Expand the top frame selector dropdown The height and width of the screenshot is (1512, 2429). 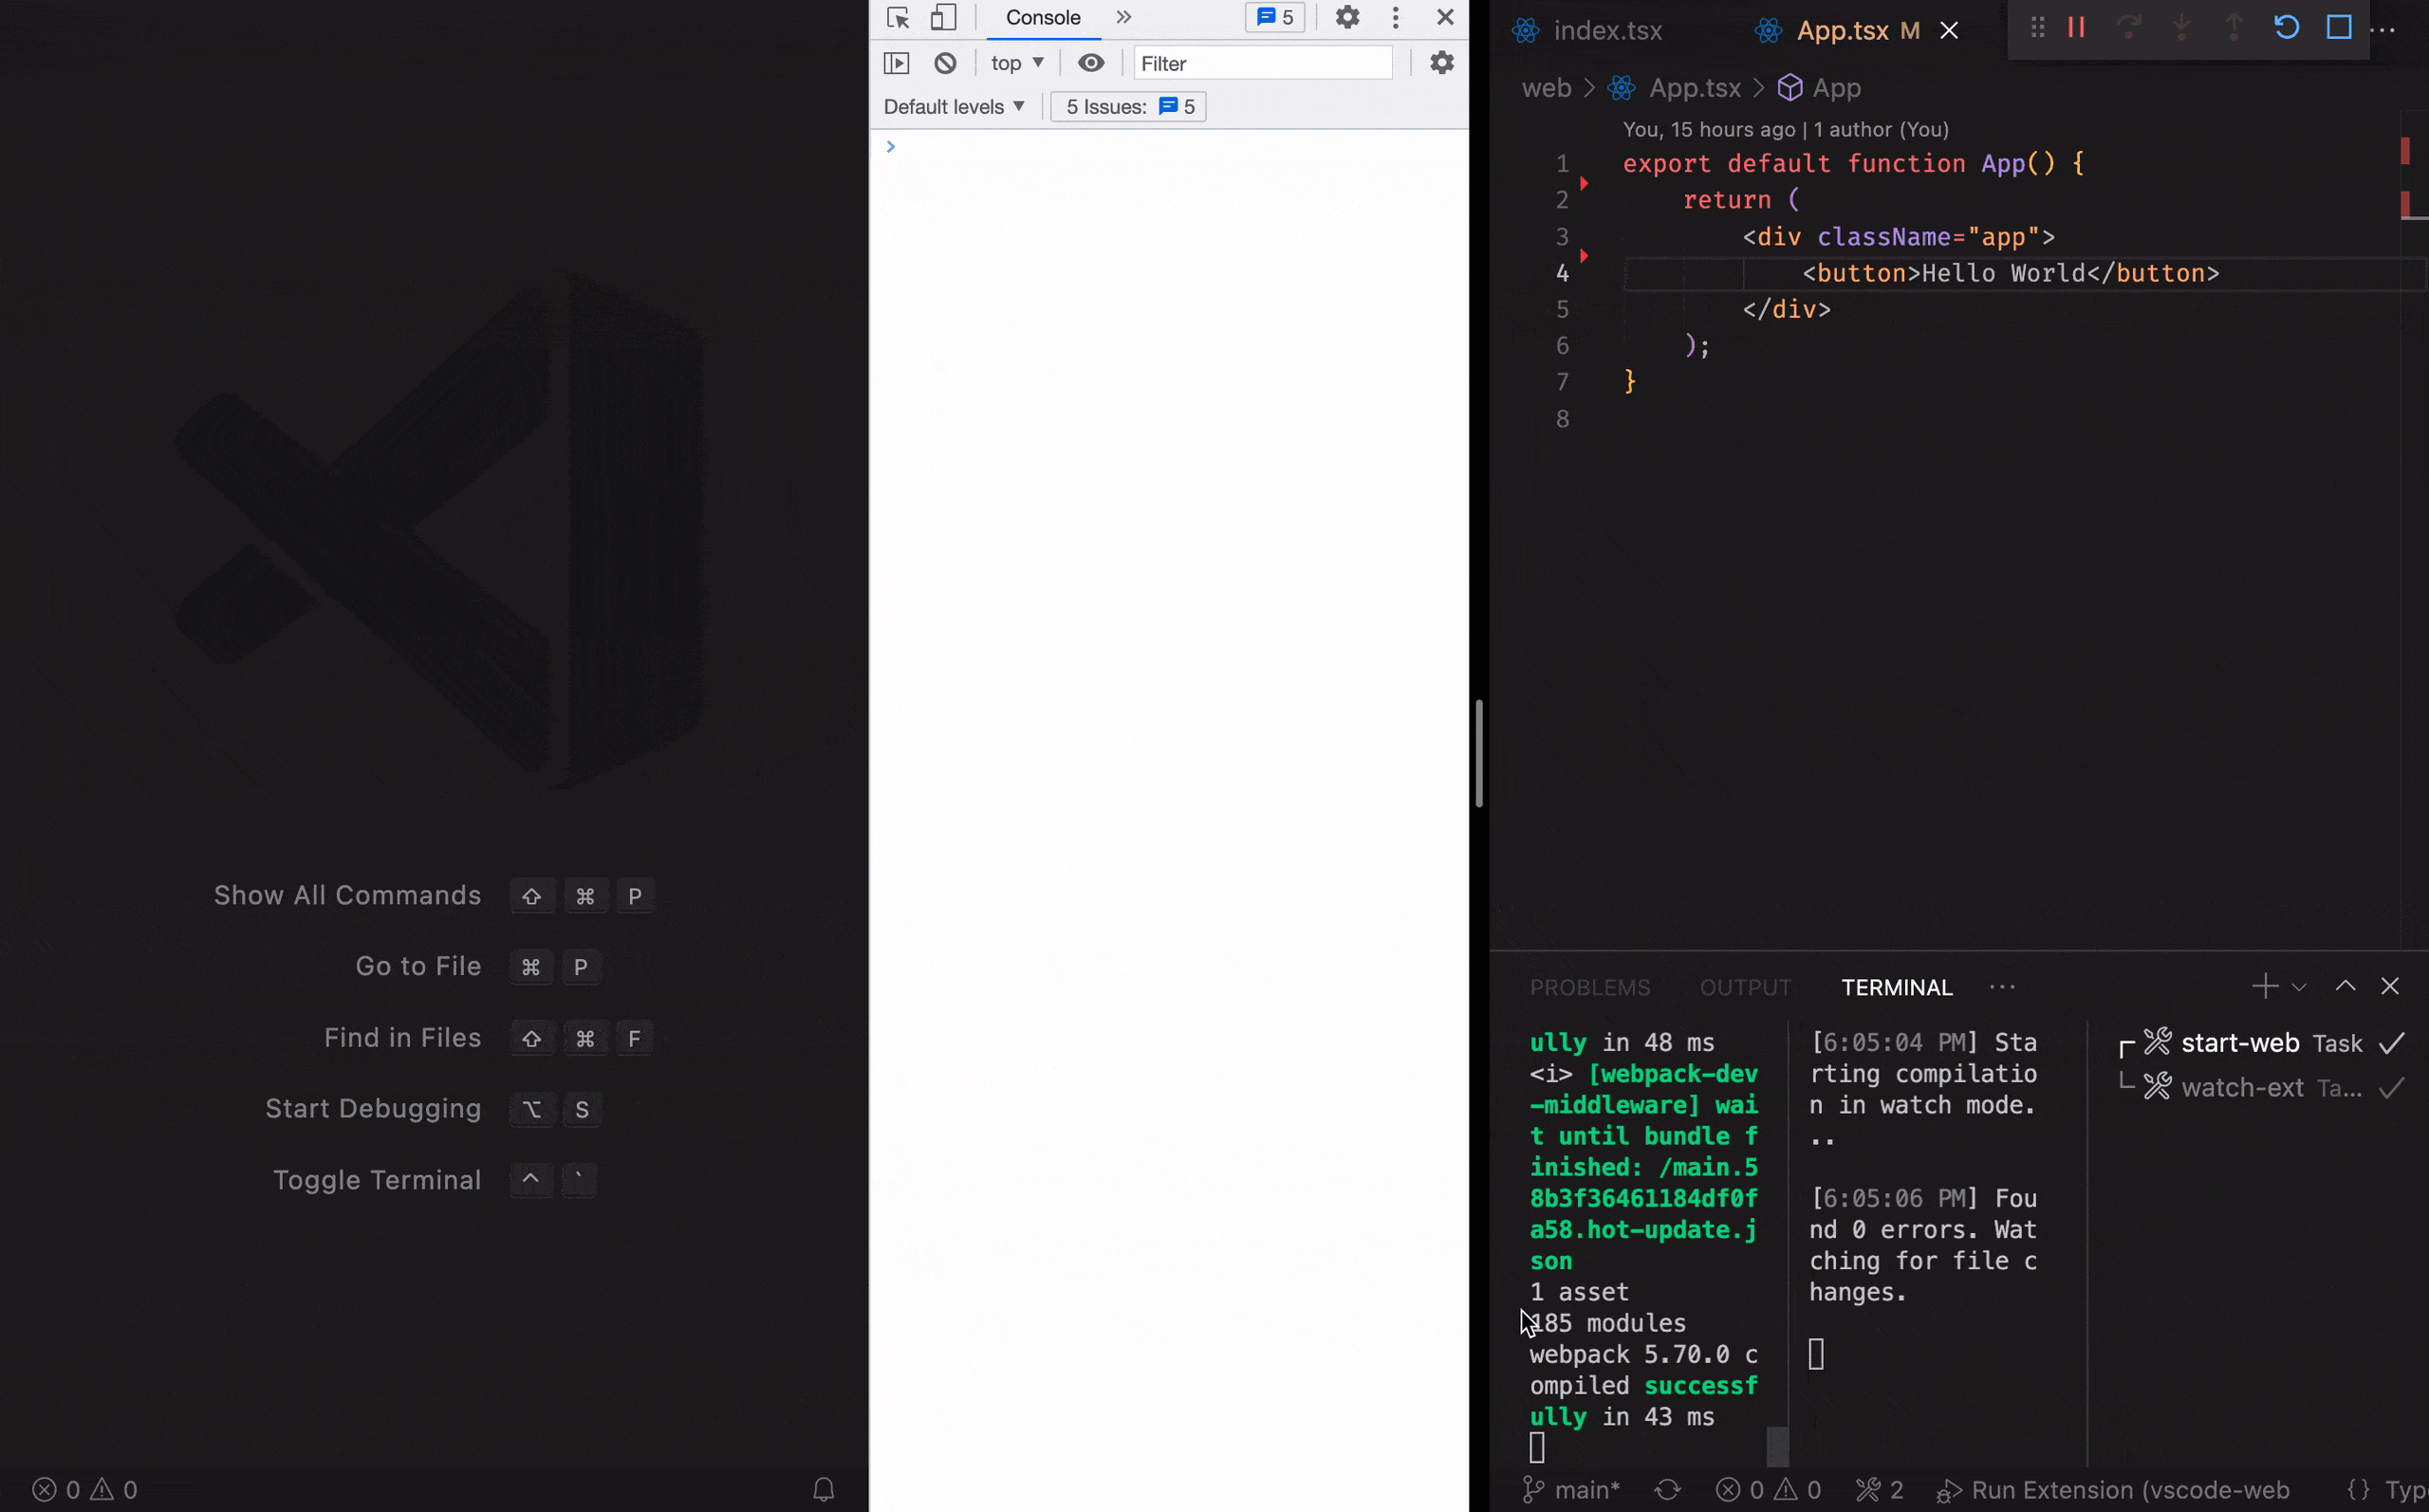(x=1014, y=63)
